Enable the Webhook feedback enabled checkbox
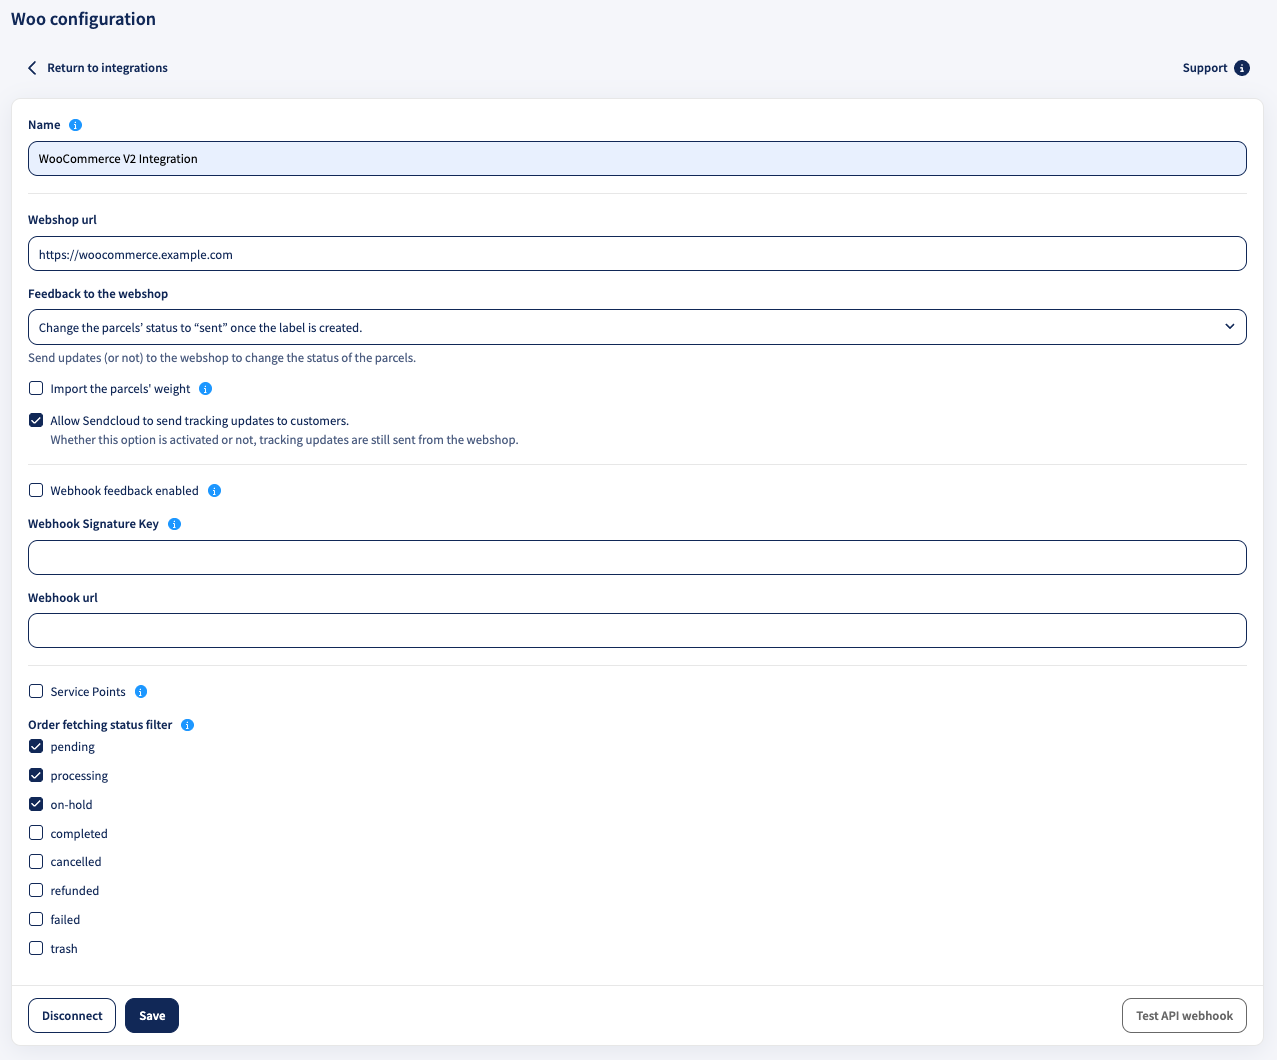 36,490
